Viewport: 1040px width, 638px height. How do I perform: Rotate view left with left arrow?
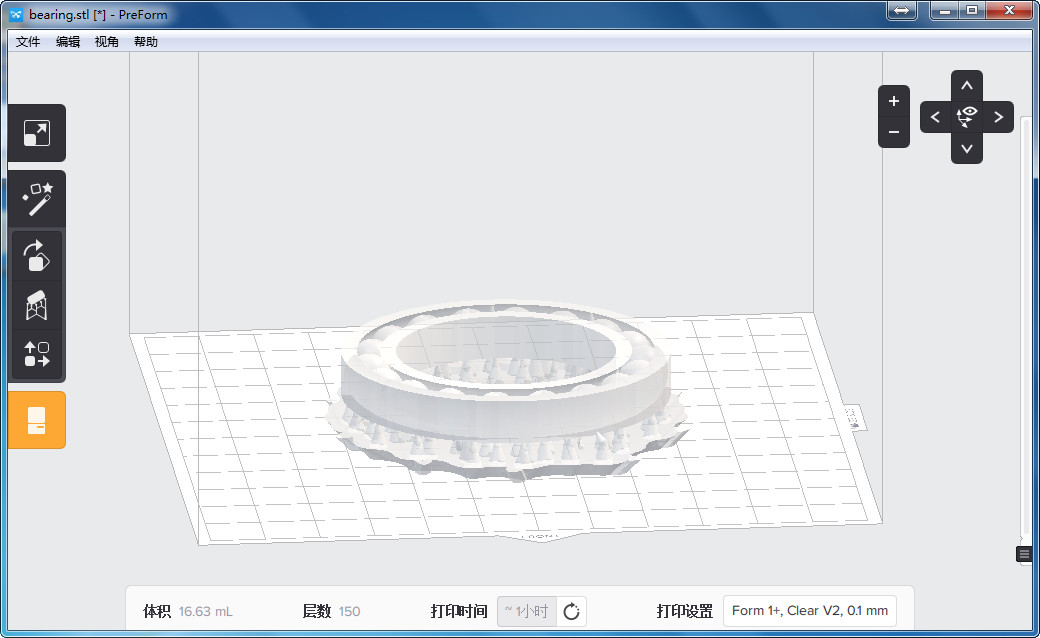pyautogui.click(x=935, y=117)
